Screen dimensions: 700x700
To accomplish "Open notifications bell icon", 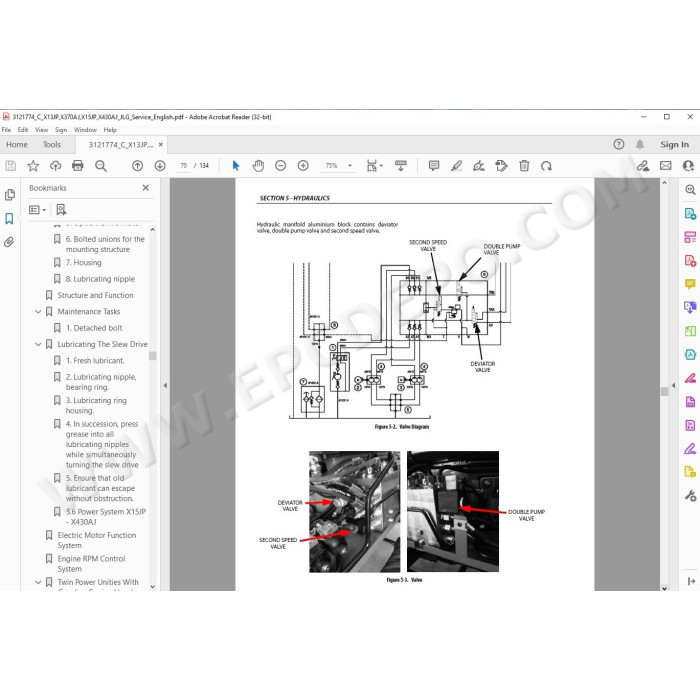I will click(640, 144).
